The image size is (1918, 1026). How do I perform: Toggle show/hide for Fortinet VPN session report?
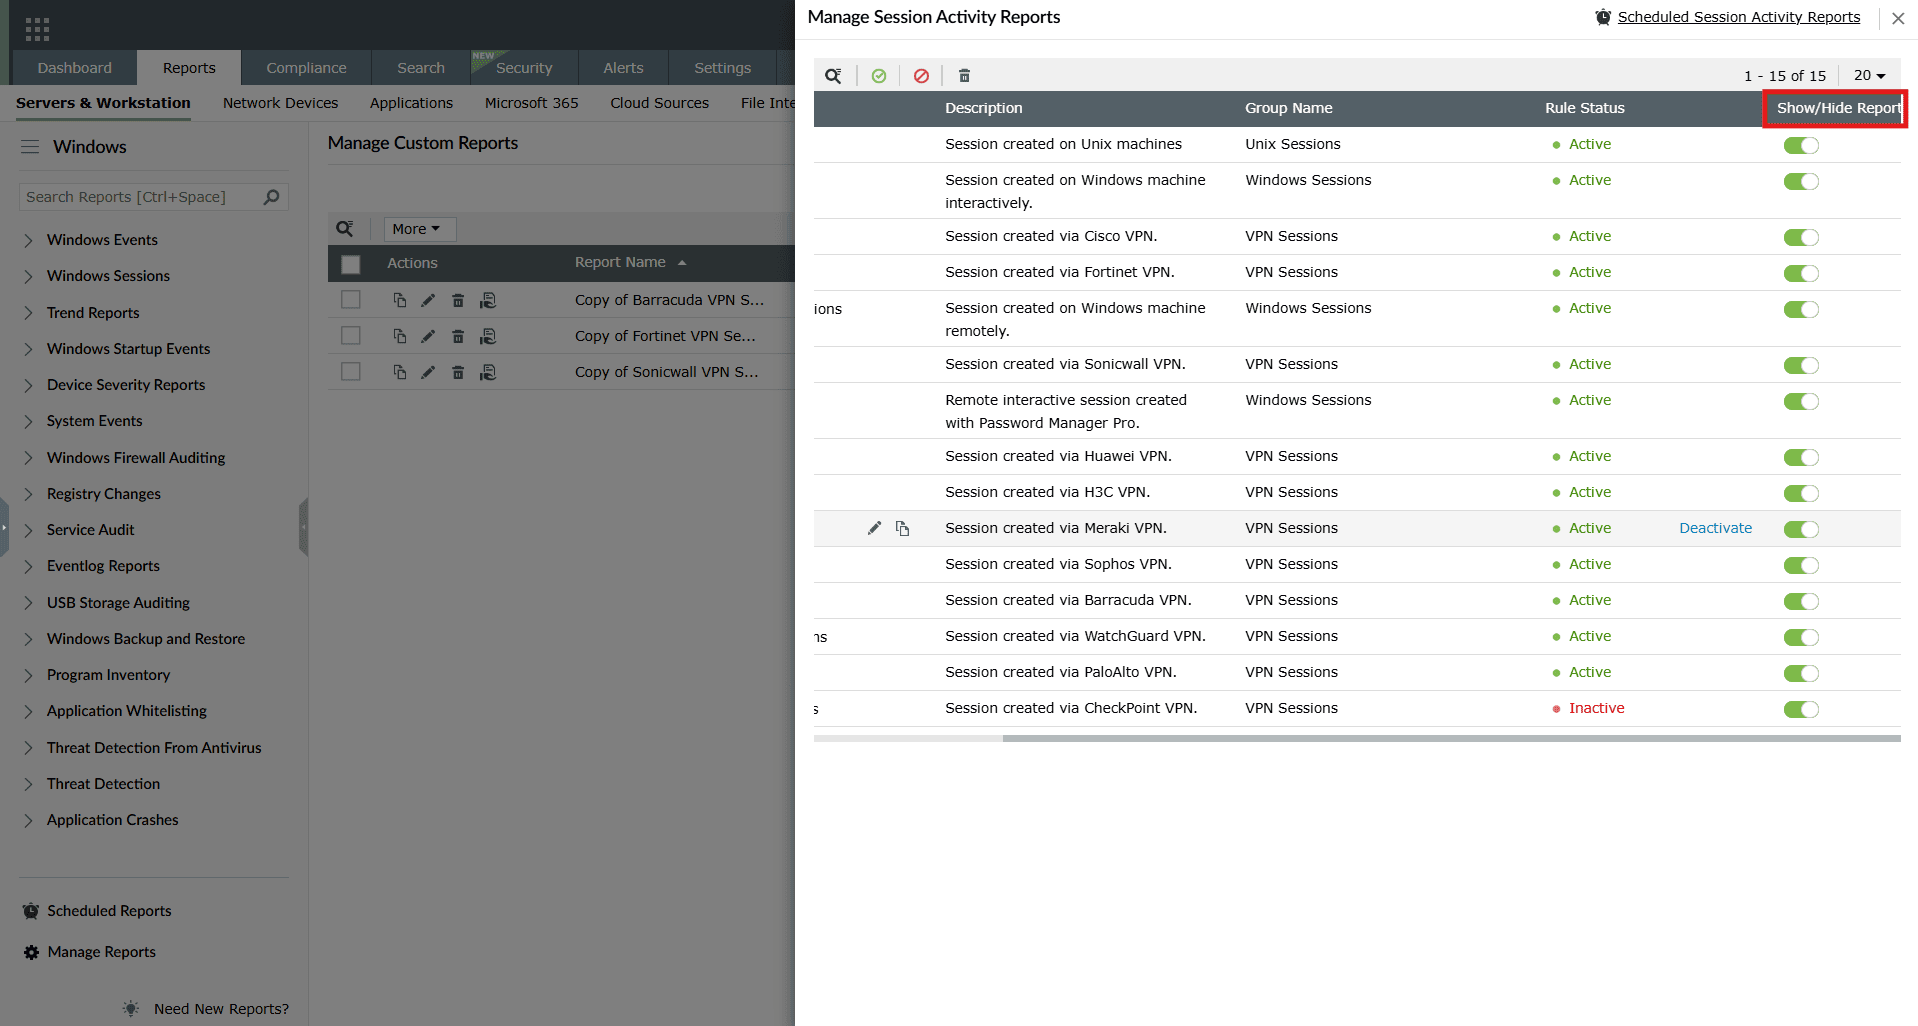(x=1801, y=273)
